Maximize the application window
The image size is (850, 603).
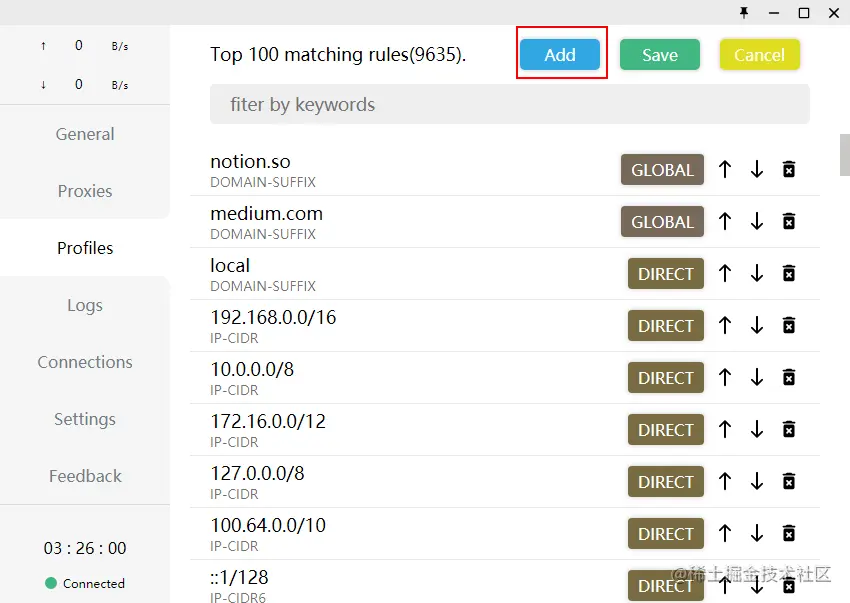click(804, 12)
